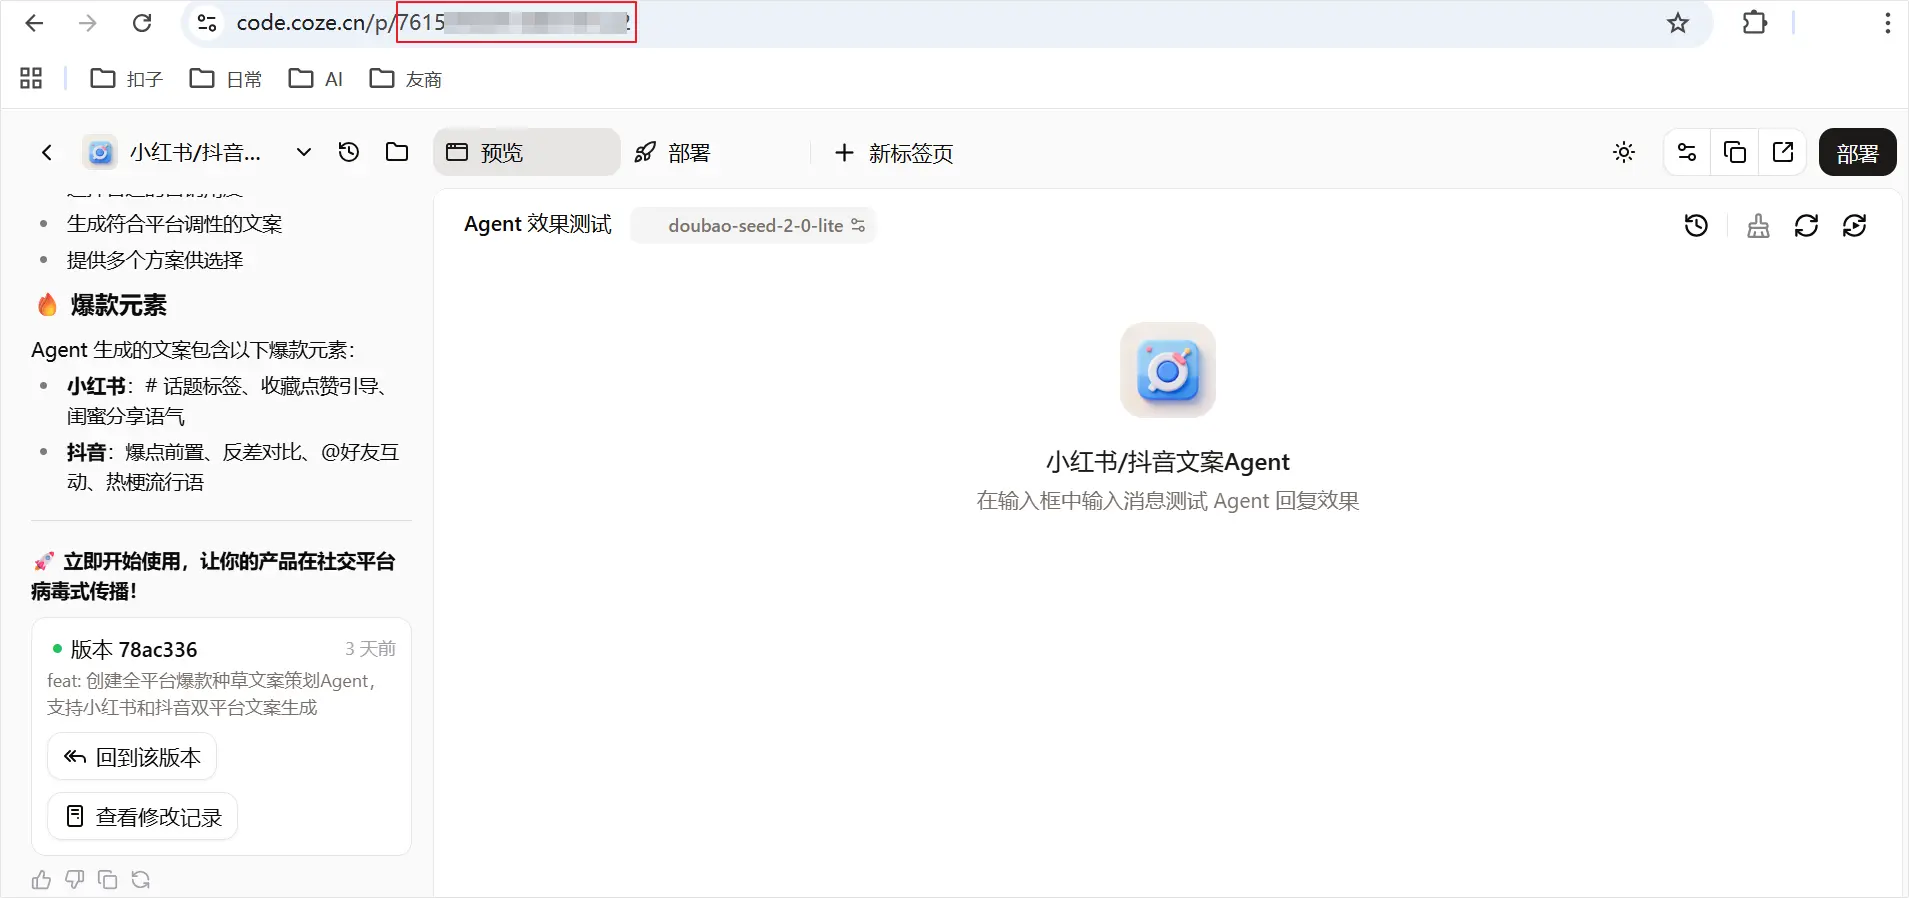Open the version history icon beside the project name

pos(349,153)
